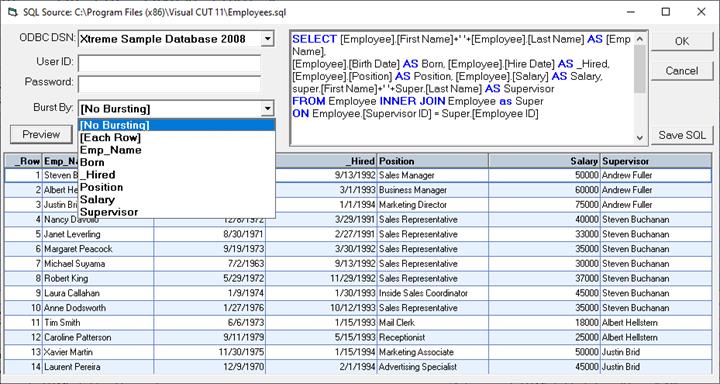Click the Laura Callahan name cell
Viewport: 720px width, 384px height.
(98, 293)
